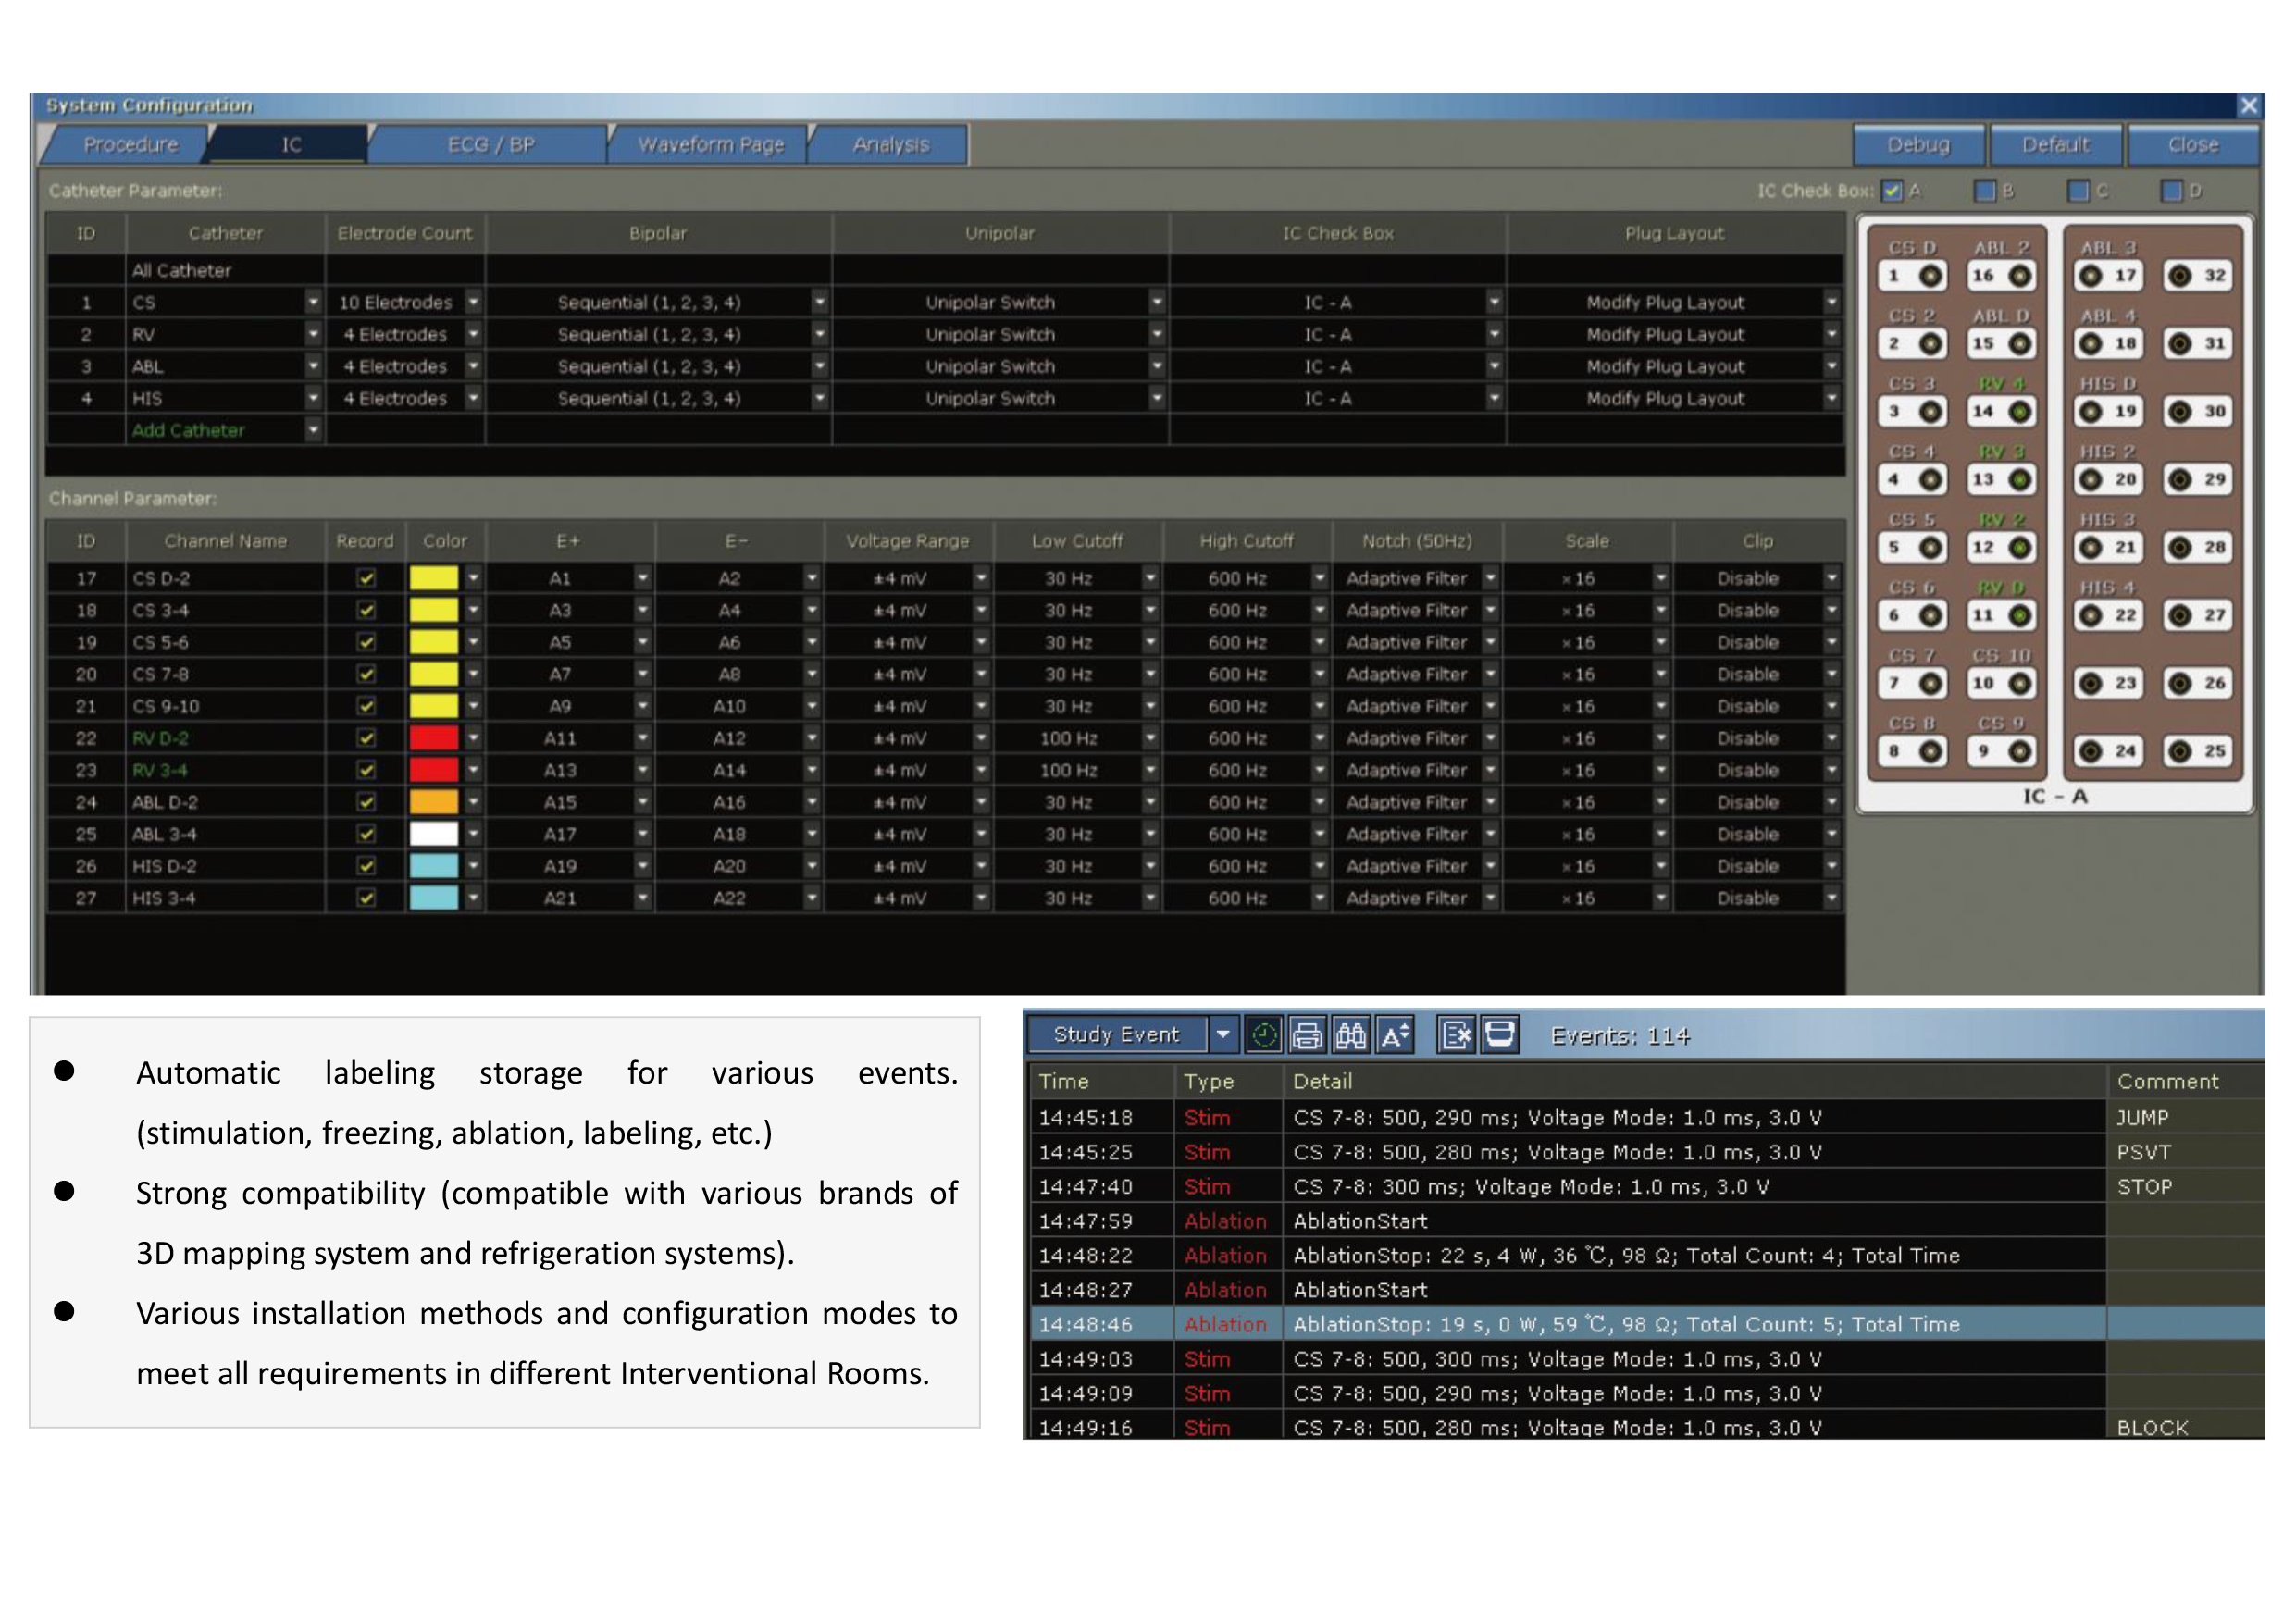Open electrode count dropdown for CS catheter
This screenshot has width=2296, height=1610.
[474, 303]
